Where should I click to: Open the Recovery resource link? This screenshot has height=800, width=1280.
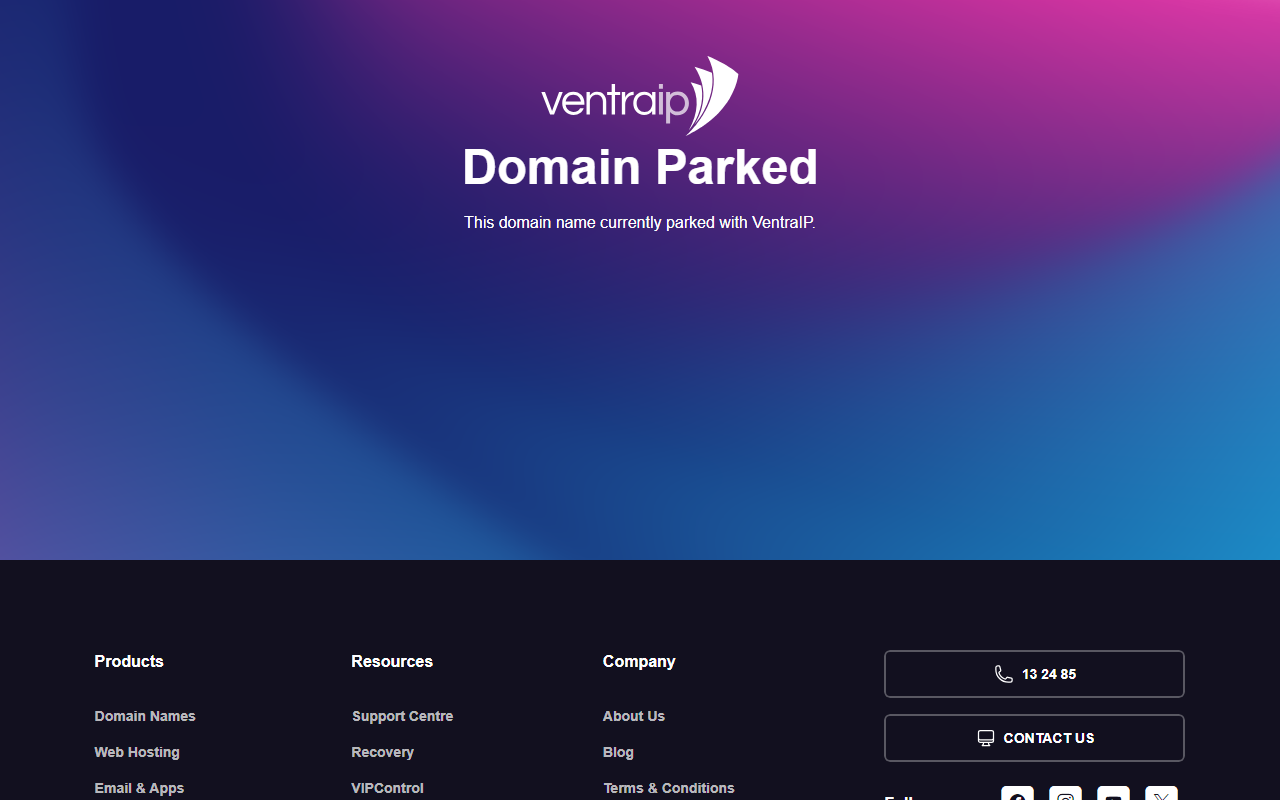tap(382, 752)
